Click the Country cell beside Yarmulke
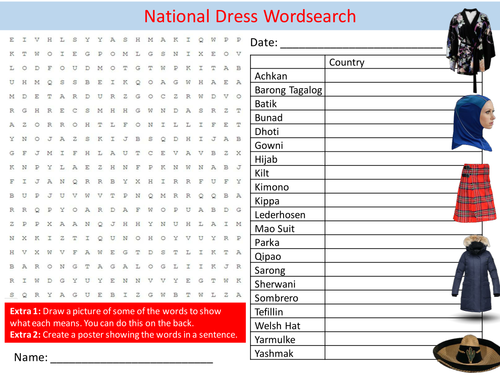Image resolution: width=500 pixels, height=375 pixels. tap(403, 339)
